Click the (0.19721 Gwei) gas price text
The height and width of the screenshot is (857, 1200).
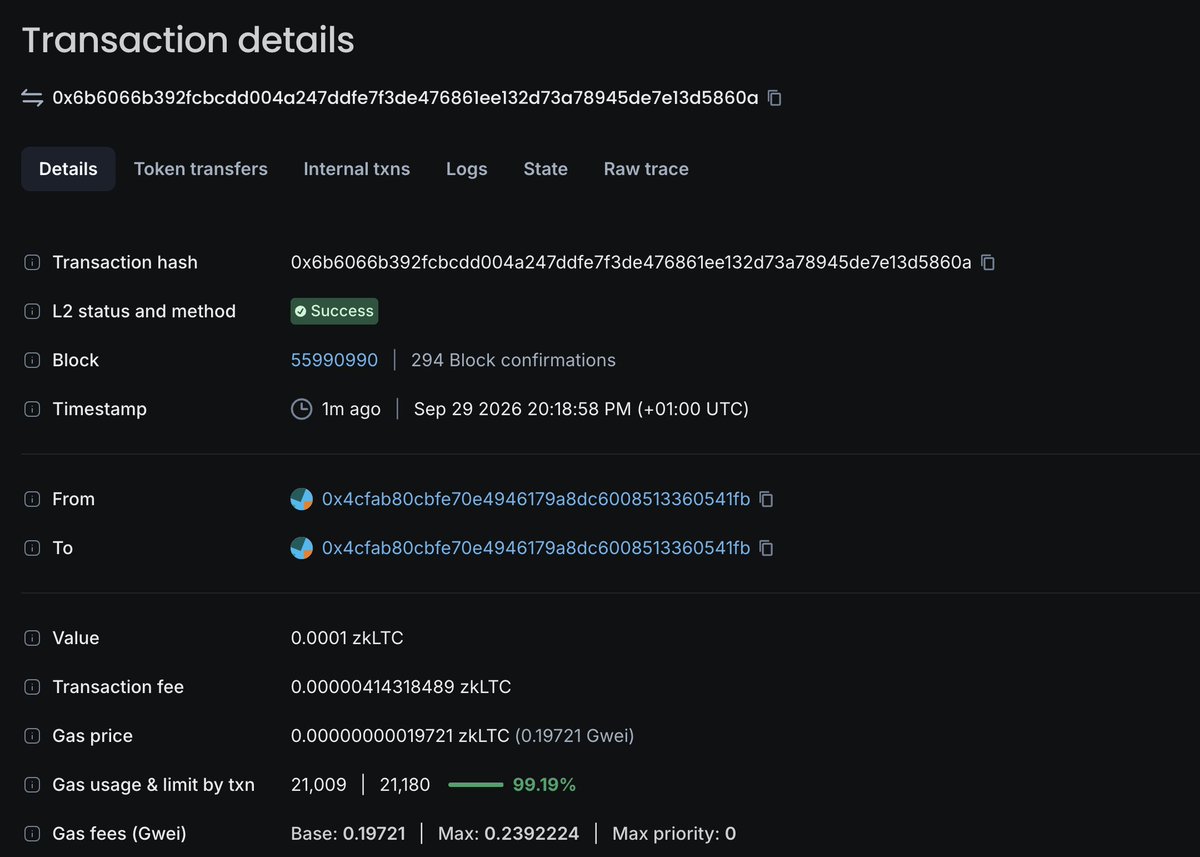click(575, 736)
